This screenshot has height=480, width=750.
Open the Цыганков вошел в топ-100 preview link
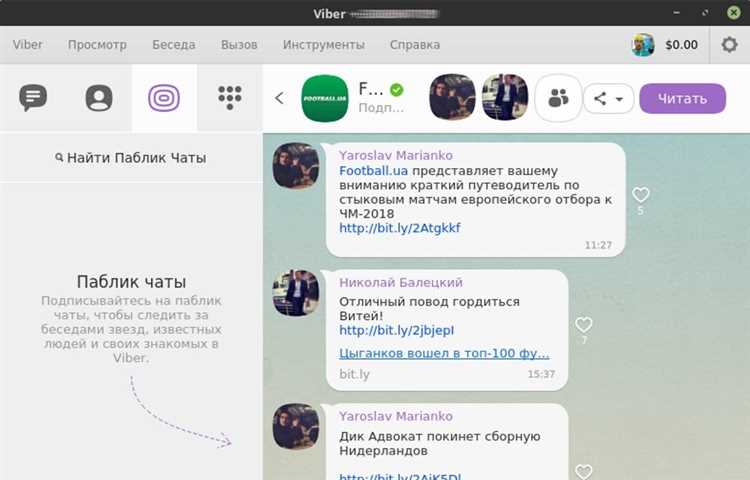tap(444, 353)
